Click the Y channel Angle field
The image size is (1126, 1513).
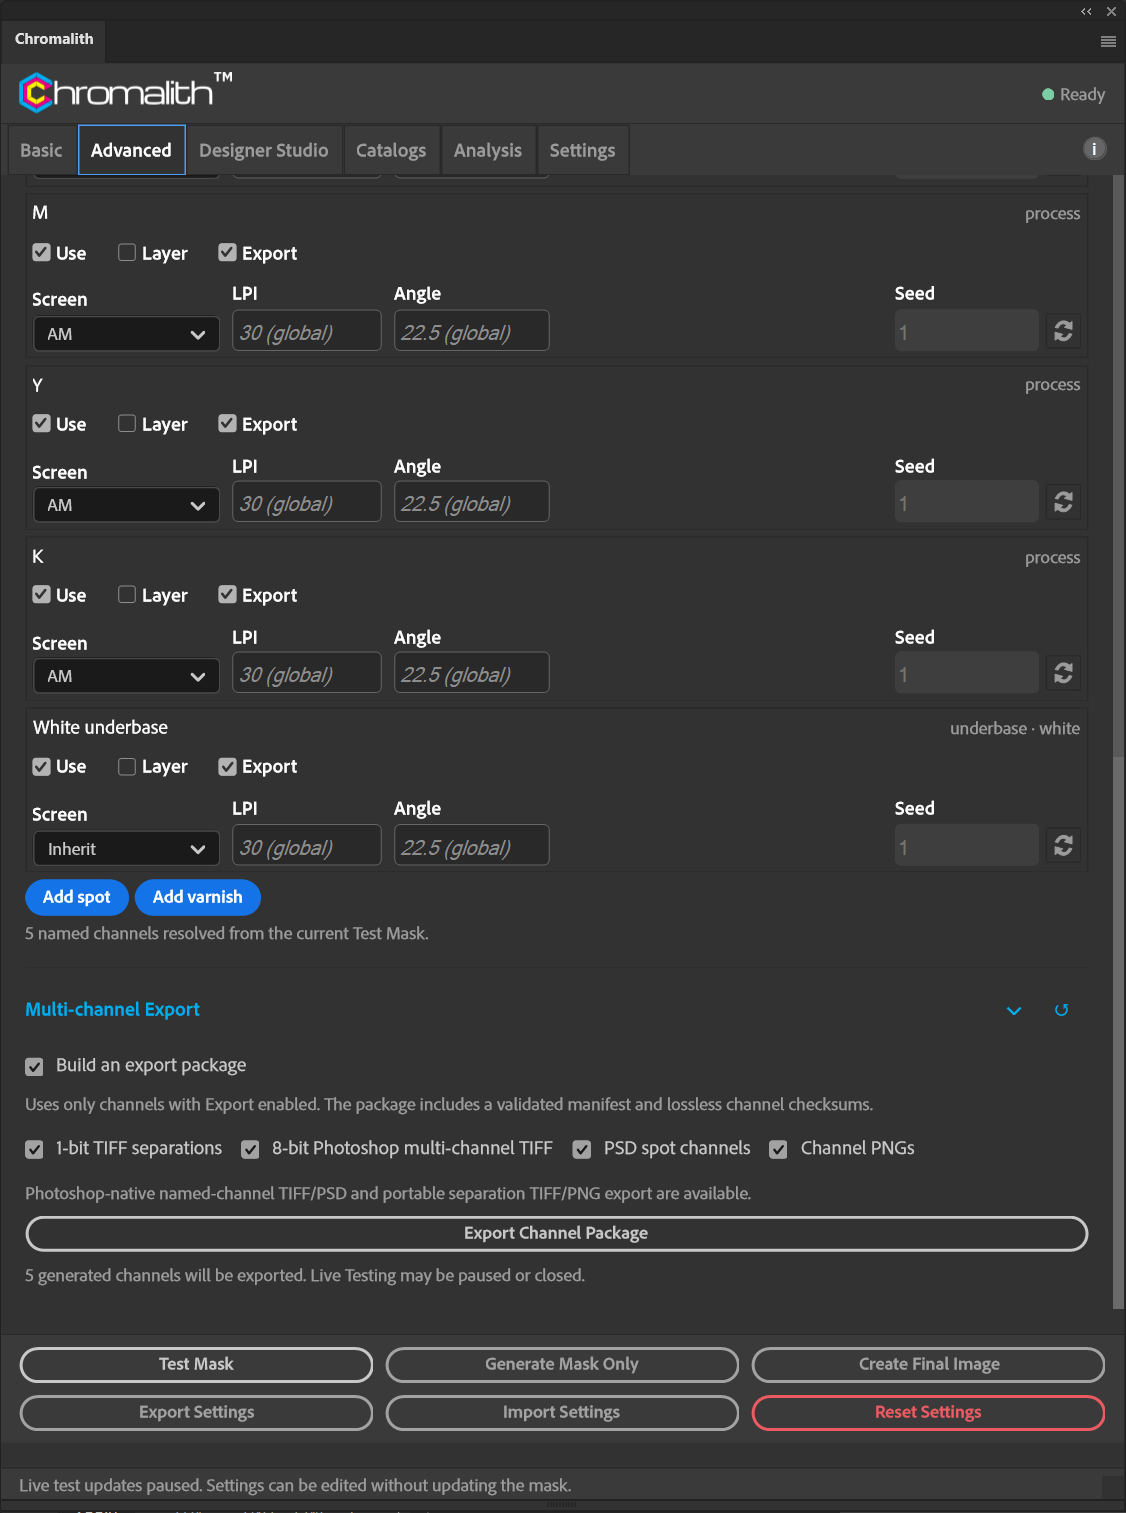(x=472, y=502)
